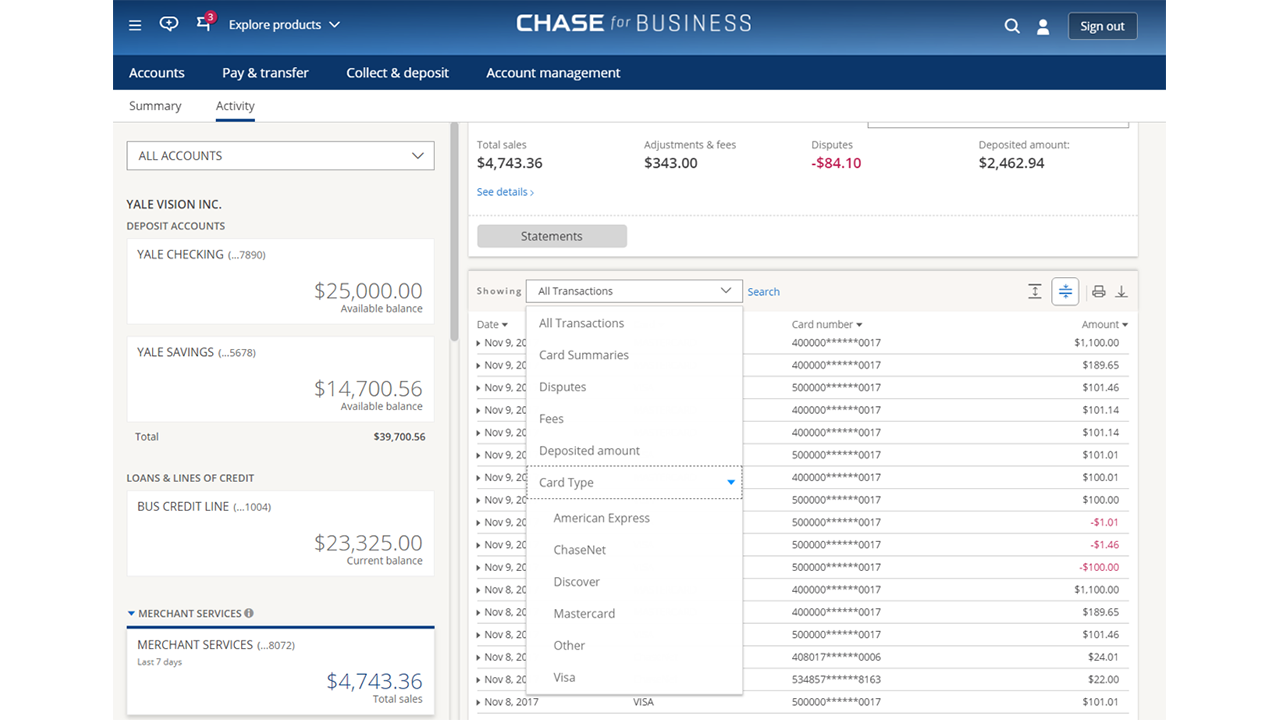Click the See details link
This screenshot has height=720, width=1280.
[x=505, y=192]
